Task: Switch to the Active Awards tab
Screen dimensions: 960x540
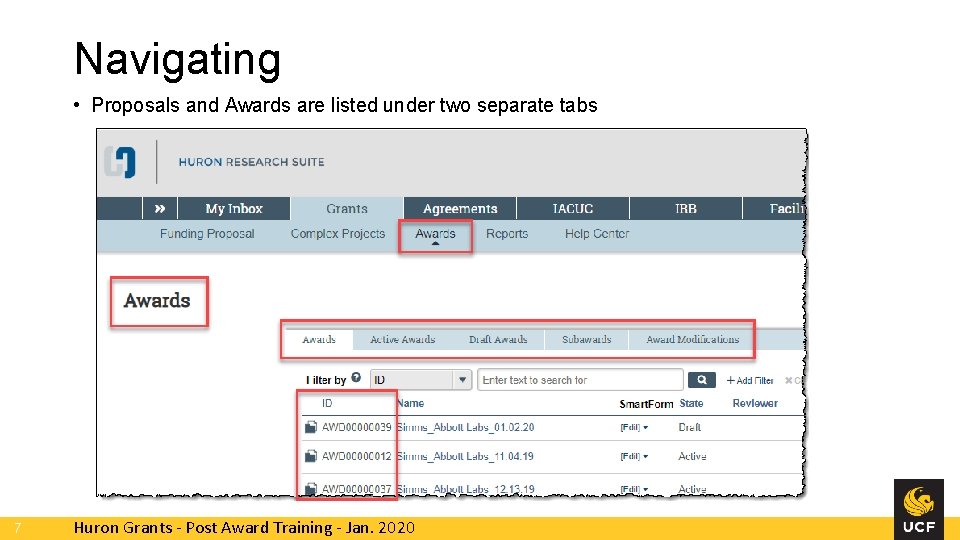Action: pos(402,339)
